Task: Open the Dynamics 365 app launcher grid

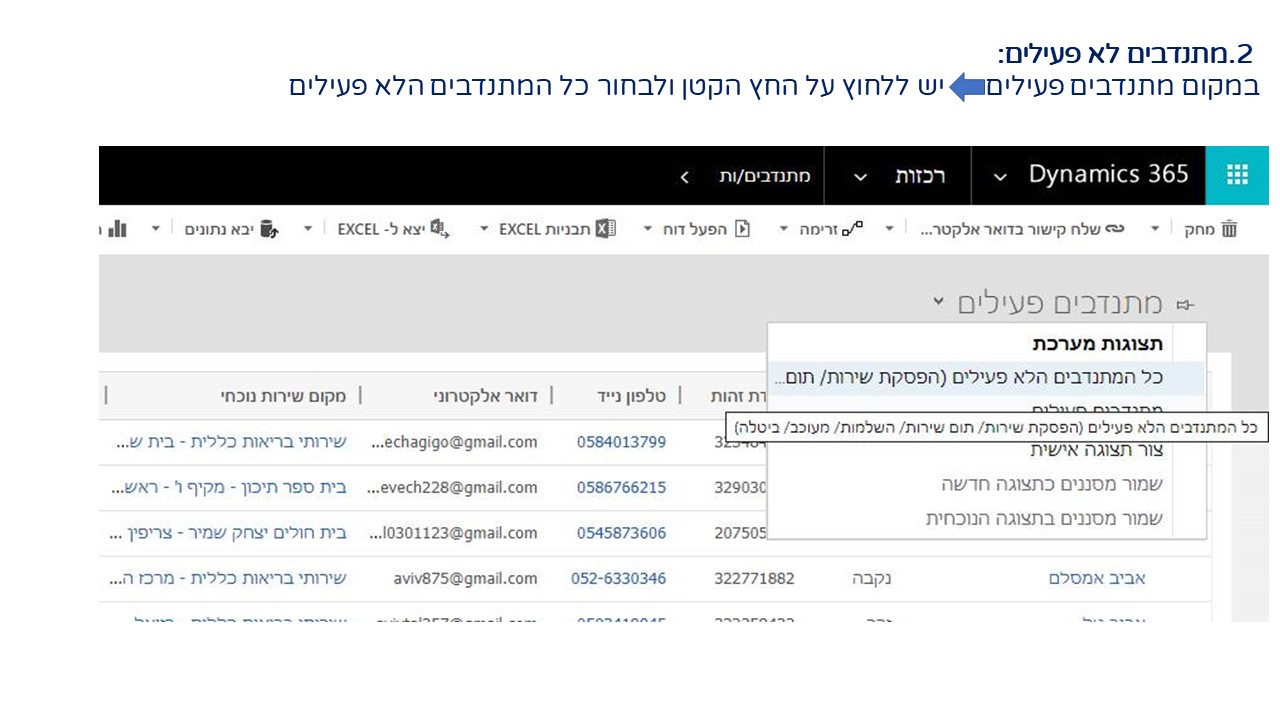Action: 1237,175
